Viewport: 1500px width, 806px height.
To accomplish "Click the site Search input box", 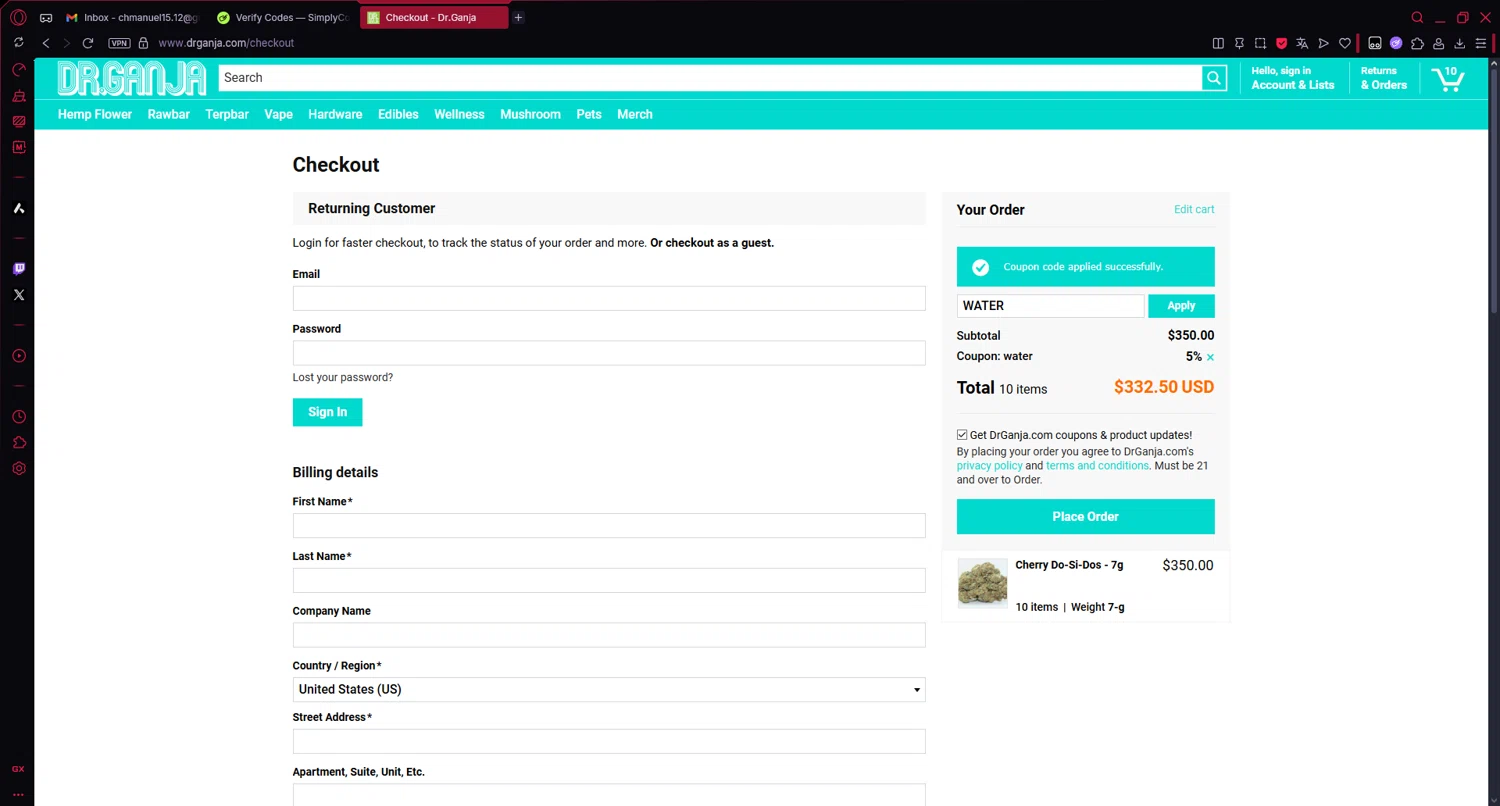I will click(710, 78).
